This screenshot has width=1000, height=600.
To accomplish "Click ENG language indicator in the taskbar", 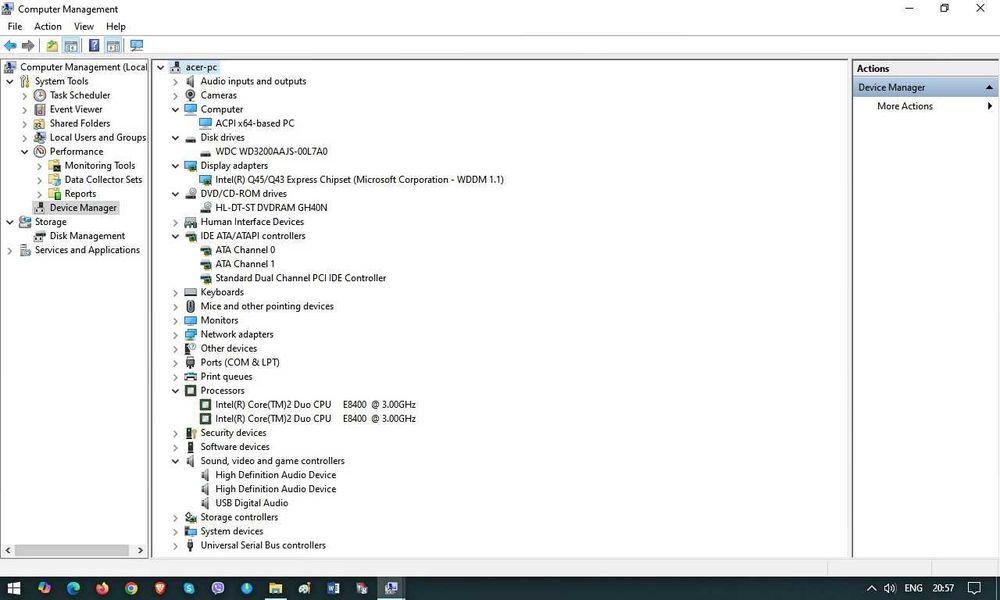I will tap(913, 588).
